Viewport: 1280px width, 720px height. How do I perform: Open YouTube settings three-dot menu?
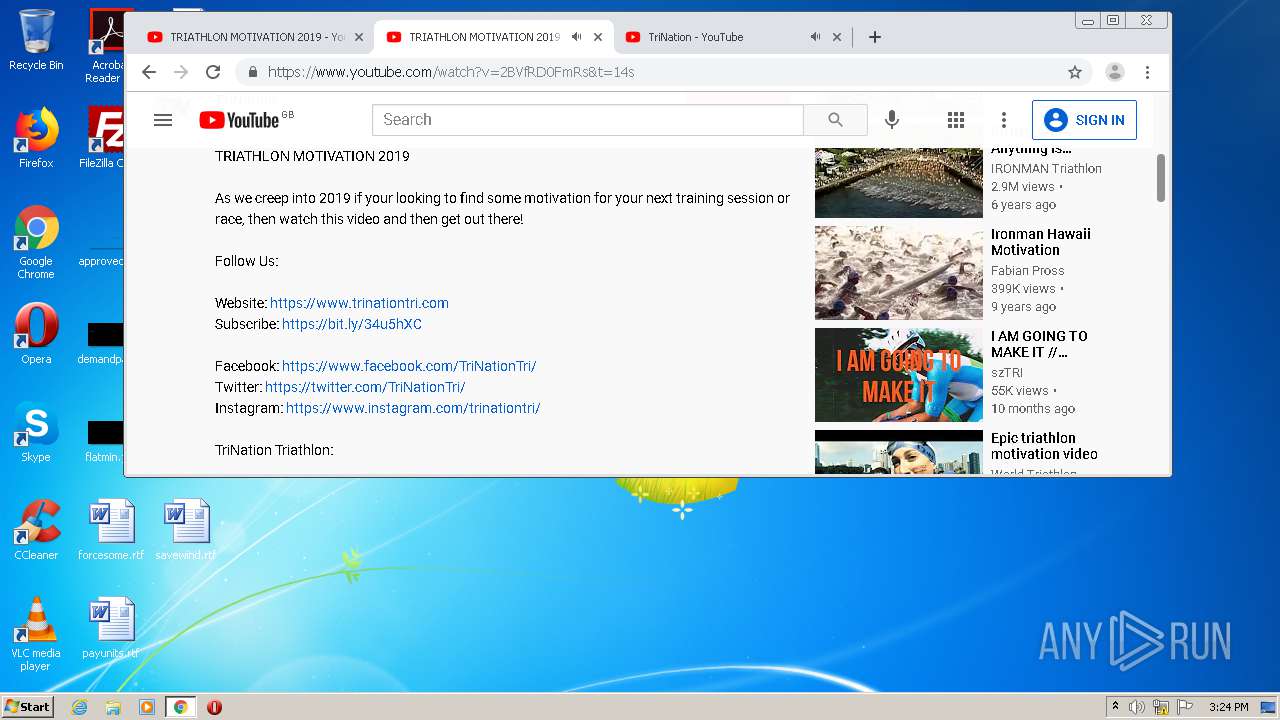(1004, 120)
